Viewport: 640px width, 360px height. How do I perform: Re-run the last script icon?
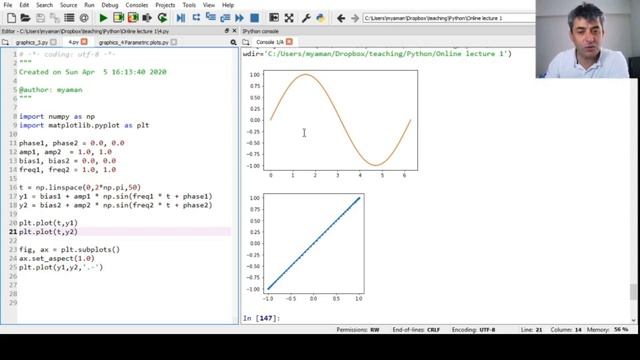(162, 18)
